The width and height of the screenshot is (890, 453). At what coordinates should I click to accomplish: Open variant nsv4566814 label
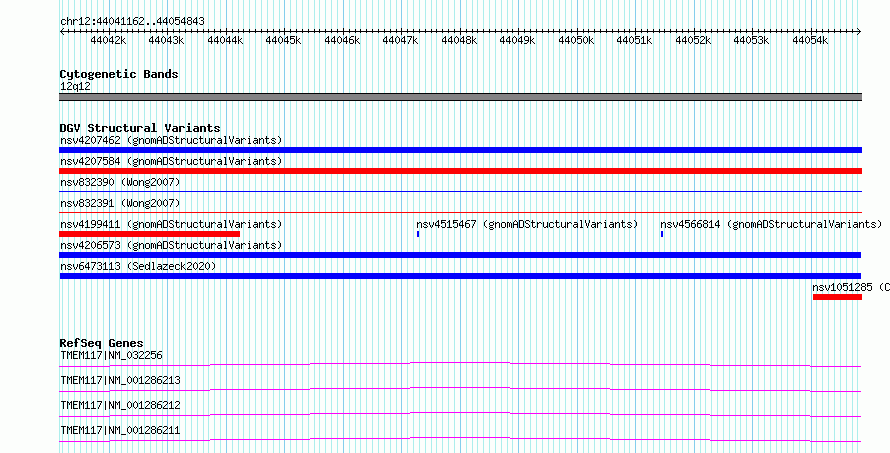771,224
